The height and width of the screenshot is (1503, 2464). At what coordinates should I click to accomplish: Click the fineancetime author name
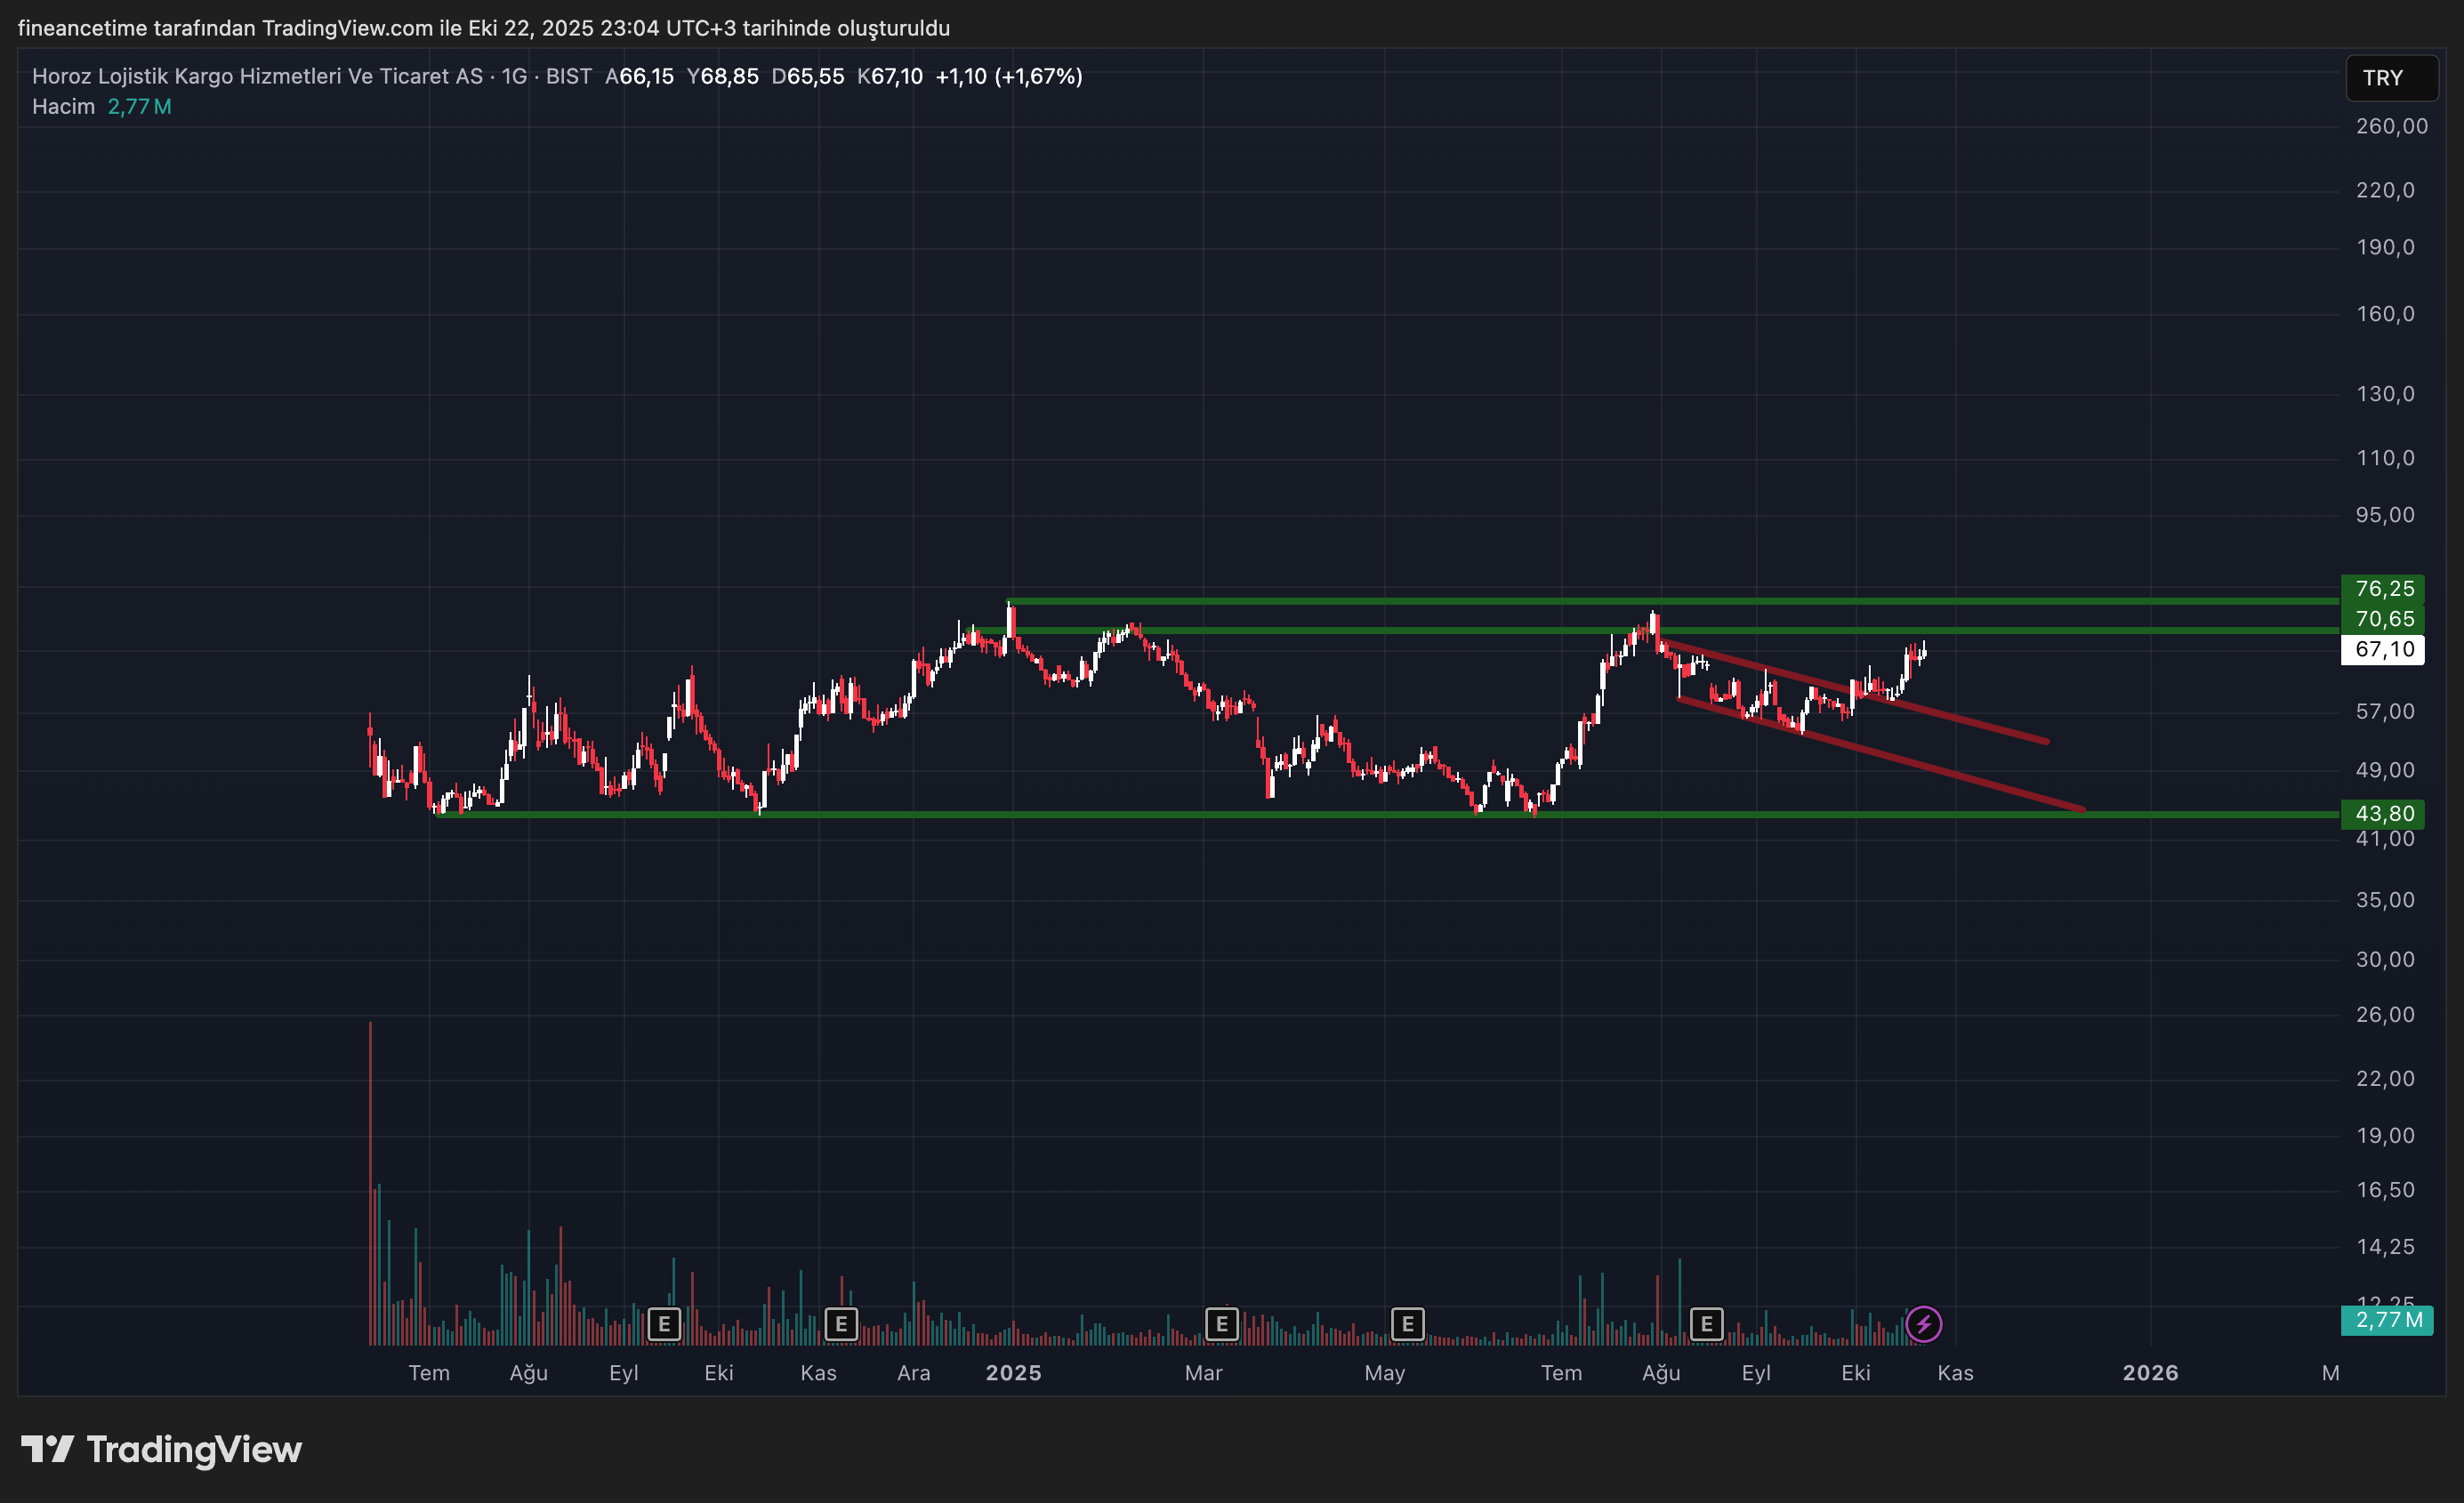[81, 29]
